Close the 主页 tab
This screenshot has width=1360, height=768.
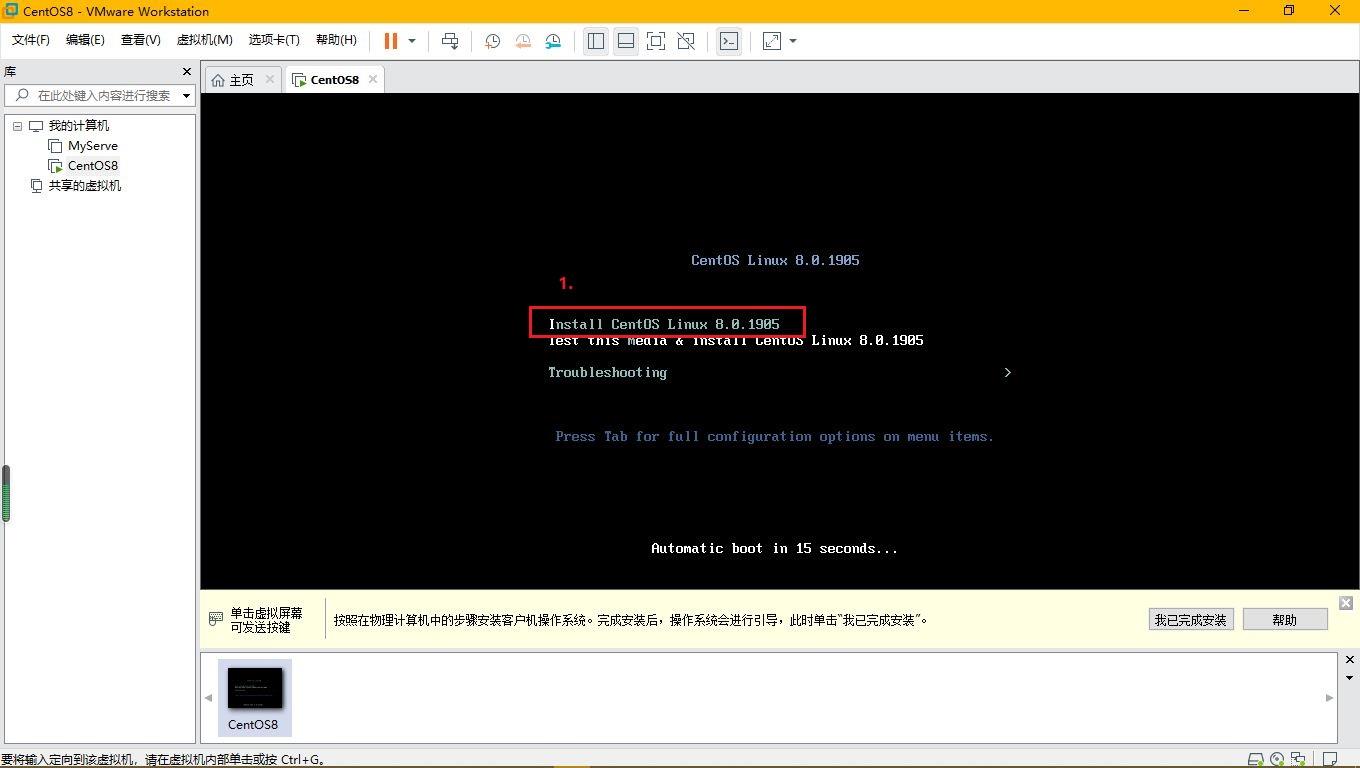(x=269, y=79)
